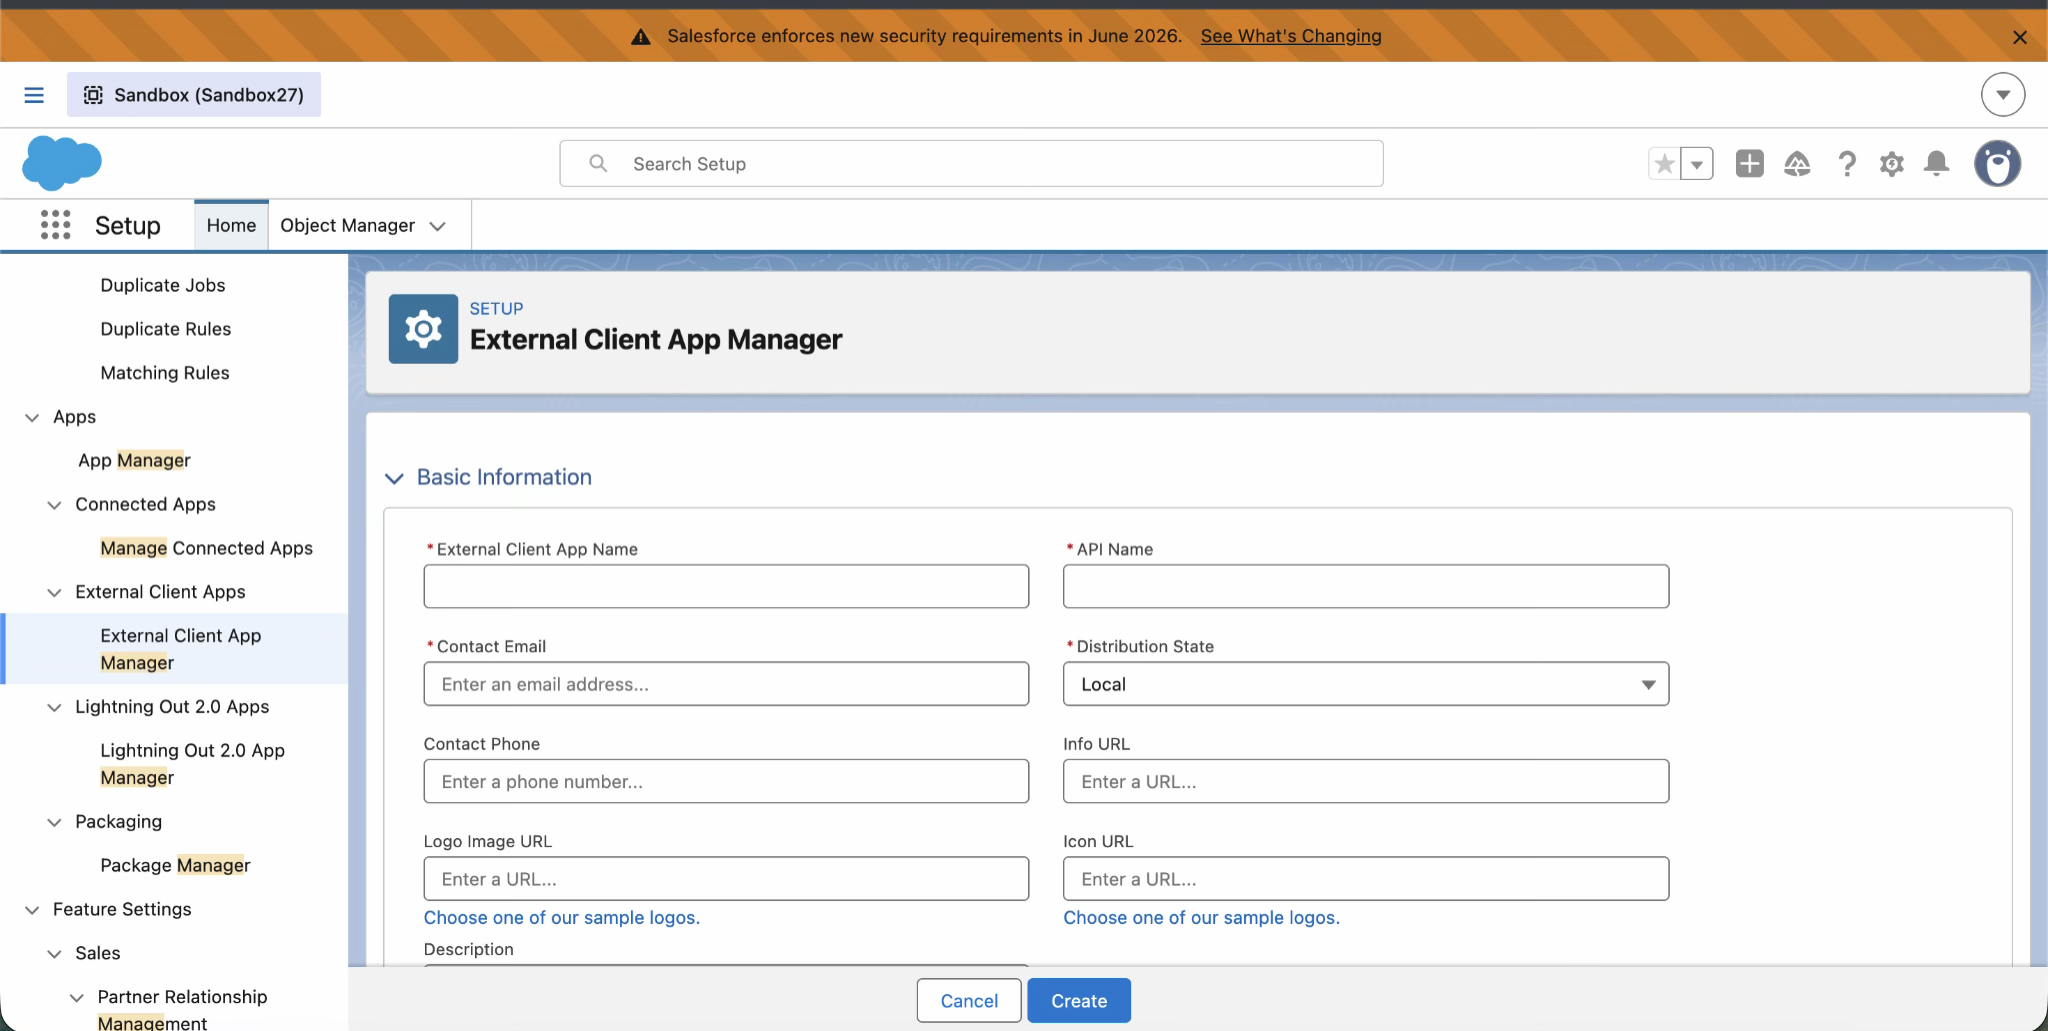The height and width of the screenshot is (1031, 2048).
Task: Open the Distribution State dropdown
Action: coord(1366,684)
